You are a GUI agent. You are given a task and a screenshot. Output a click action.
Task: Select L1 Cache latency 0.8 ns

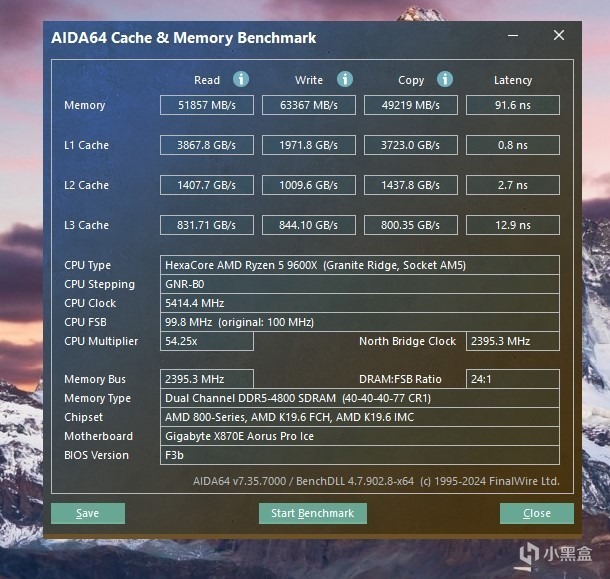coord(513,145)
